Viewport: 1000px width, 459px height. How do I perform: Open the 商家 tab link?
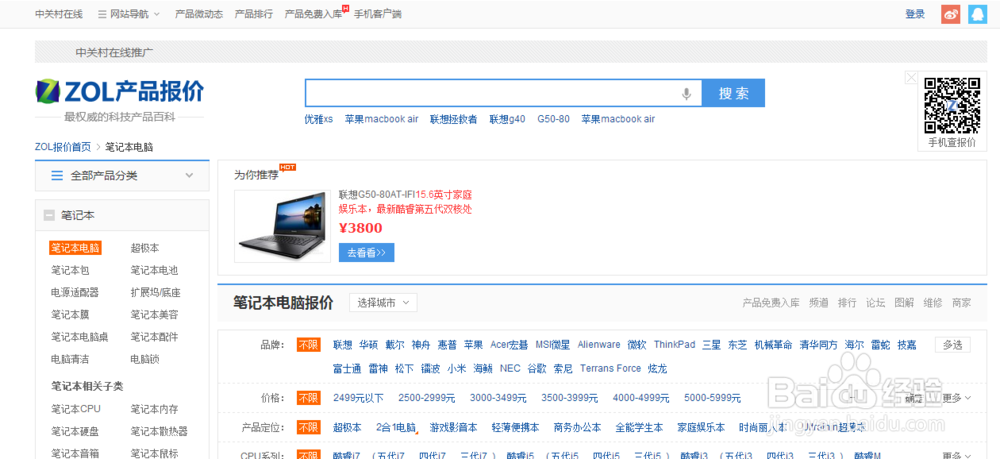961,302
